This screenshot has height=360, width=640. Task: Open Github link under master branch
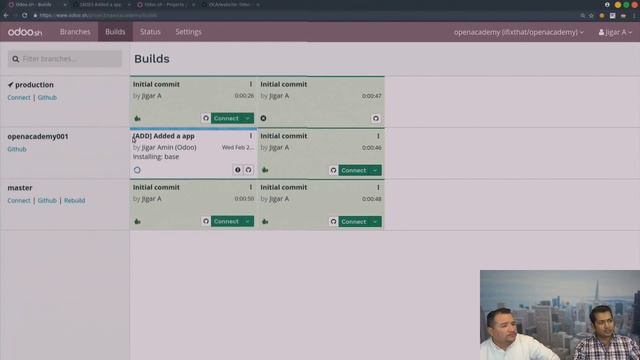click(47, 200)
